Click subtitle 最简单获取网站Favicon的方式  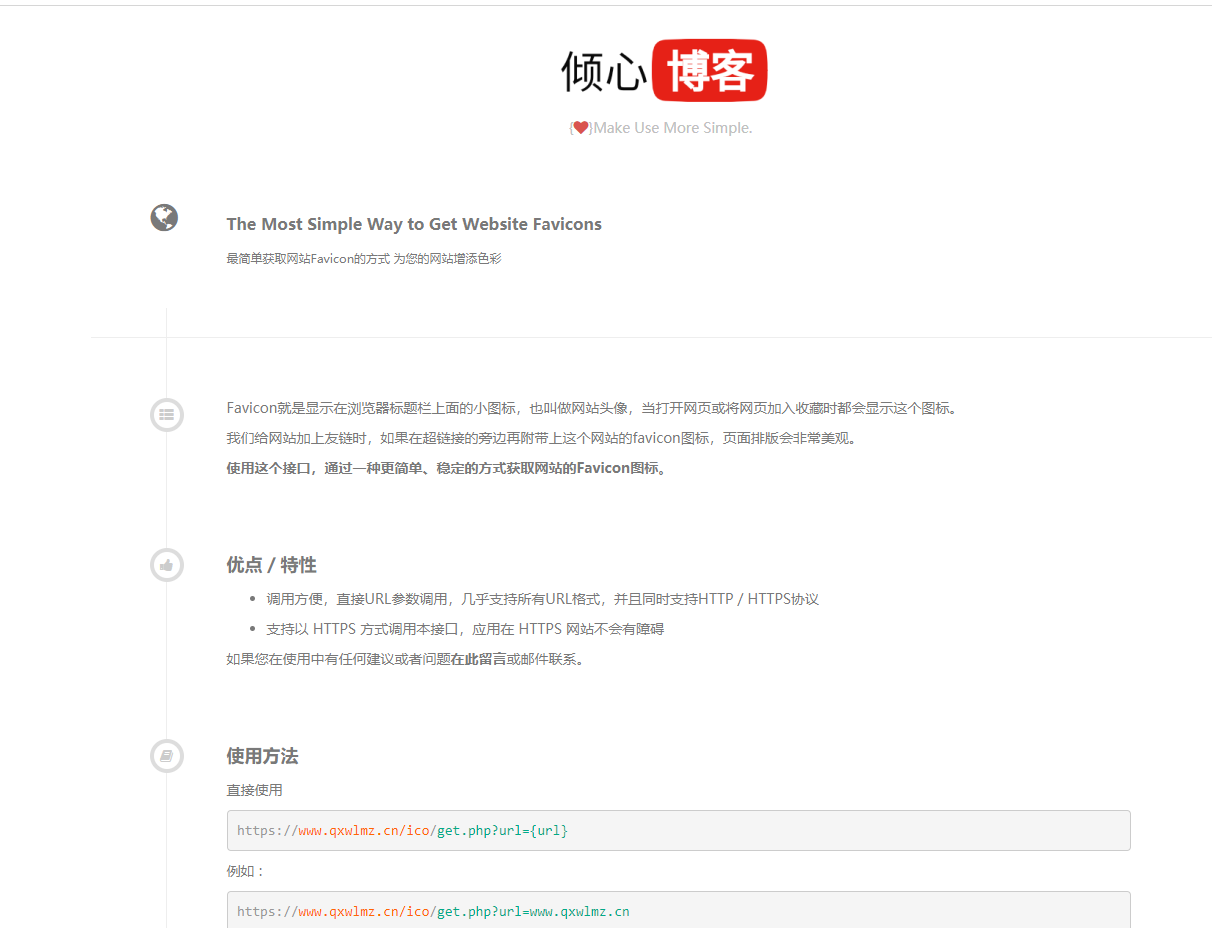(x=363, y=259)
